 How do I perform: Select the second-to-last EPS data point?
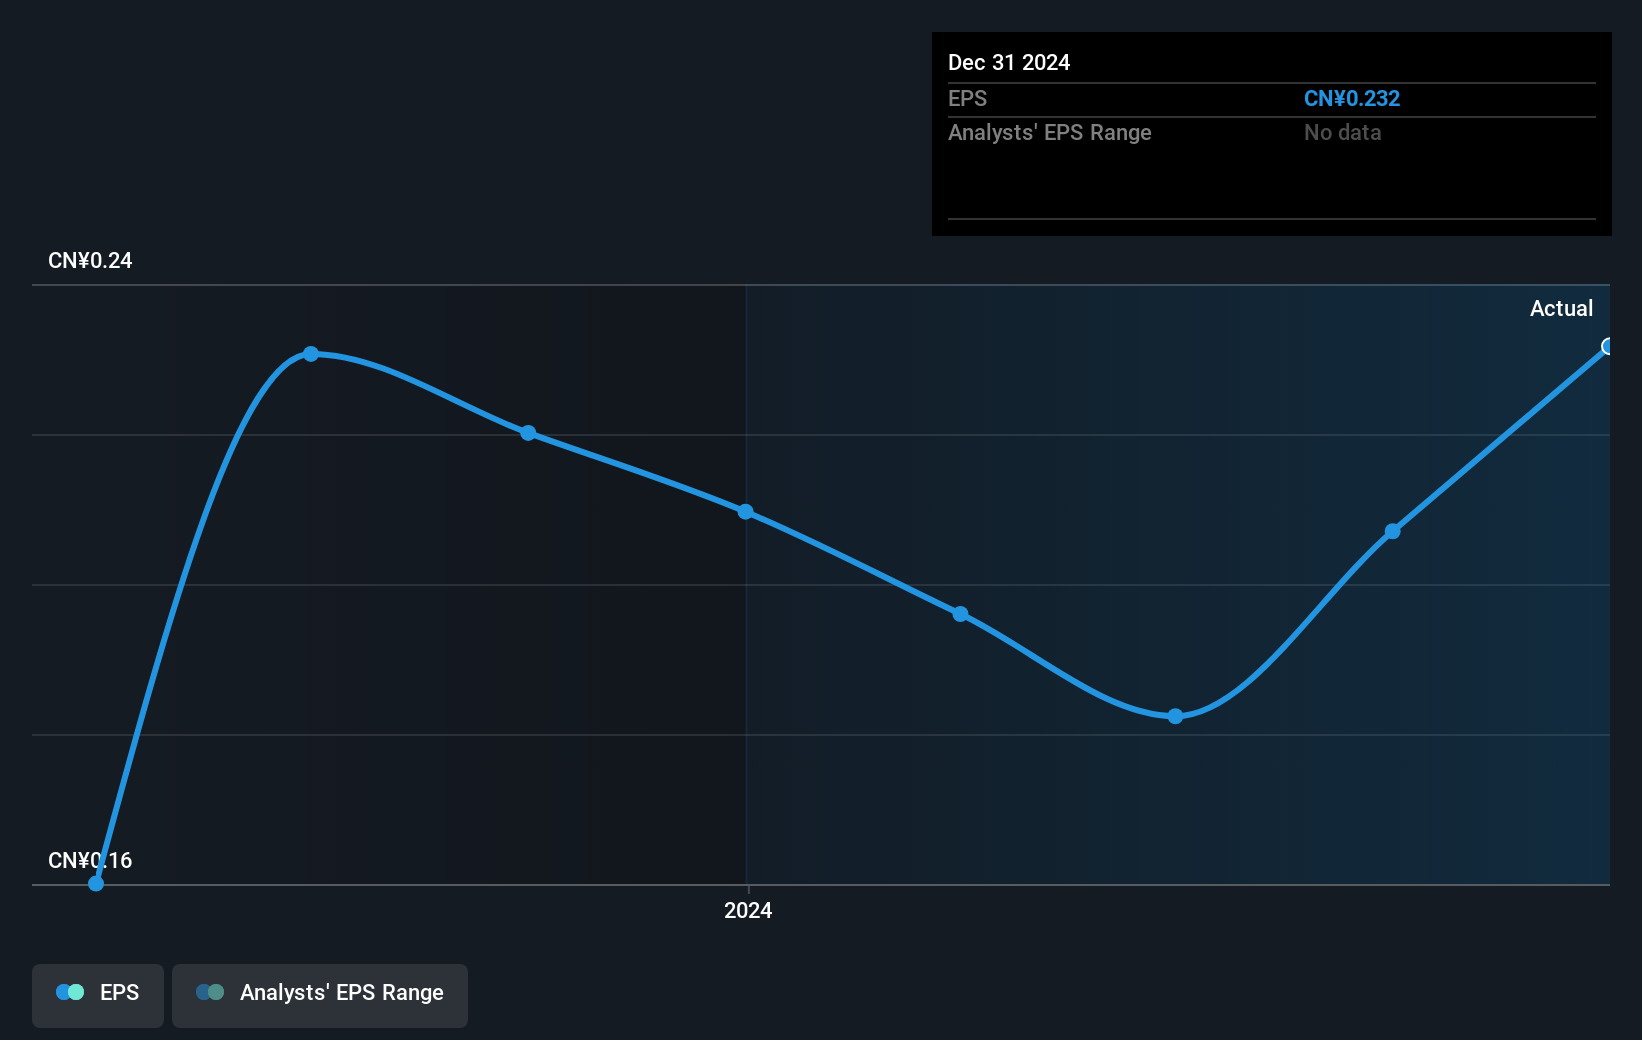[1392, 531]
